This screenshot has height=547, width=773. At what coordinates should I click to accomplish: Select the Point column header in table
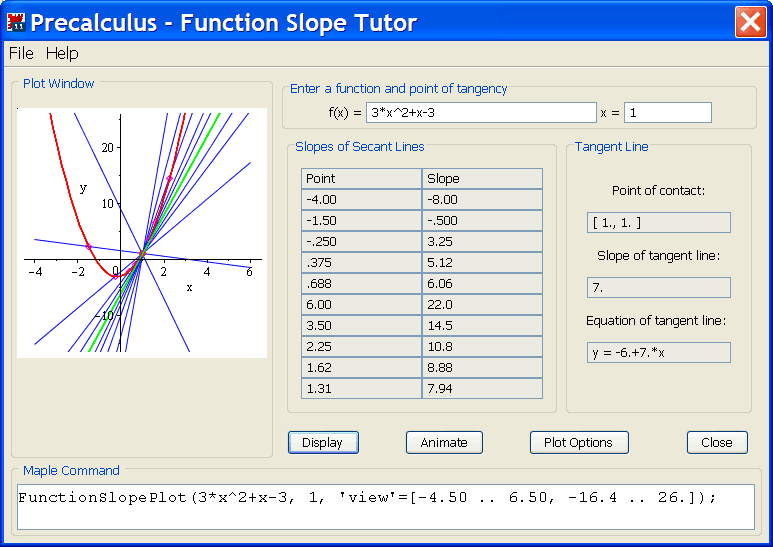[361, 179]
